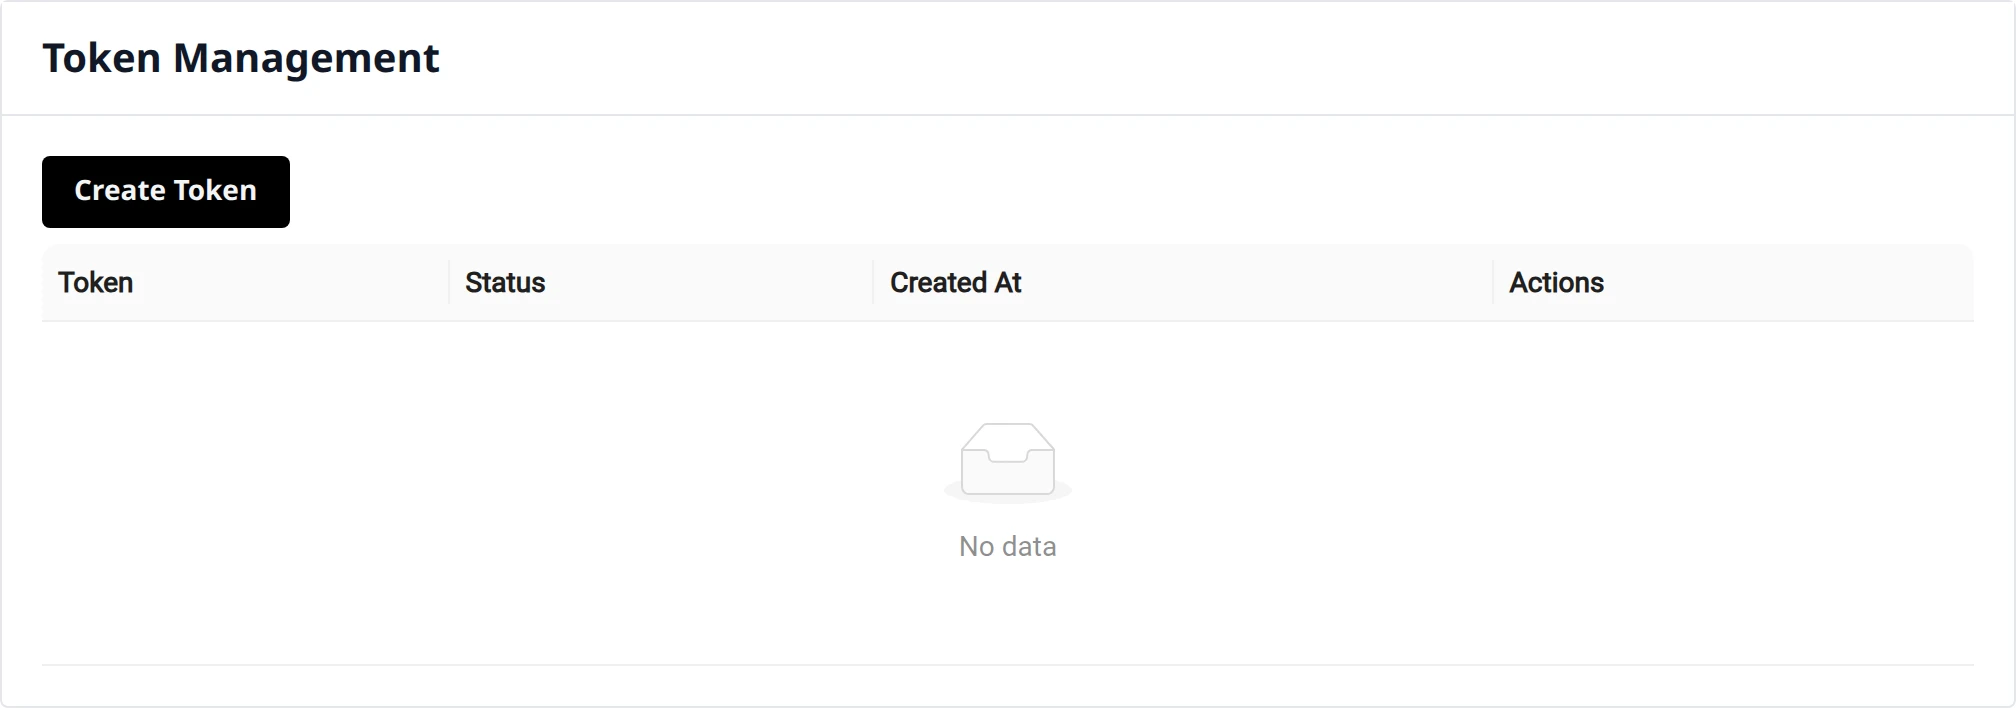Select the Token column header
Screen dimensions: 2016x708
[x=95, y=283]
